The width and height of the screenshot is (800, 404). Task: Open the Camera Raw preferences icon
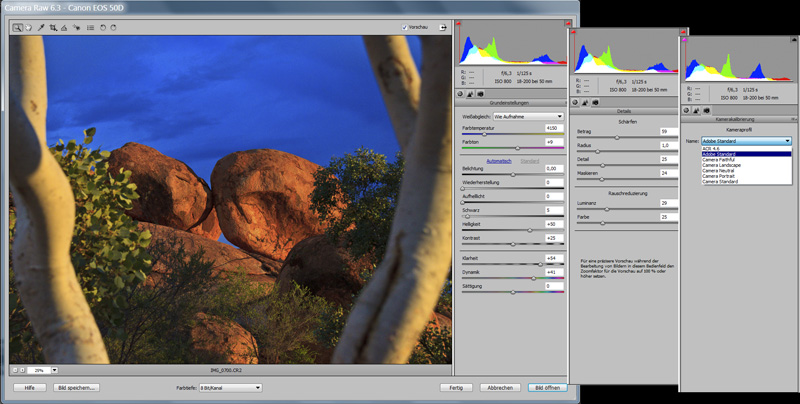pos(90,28)
